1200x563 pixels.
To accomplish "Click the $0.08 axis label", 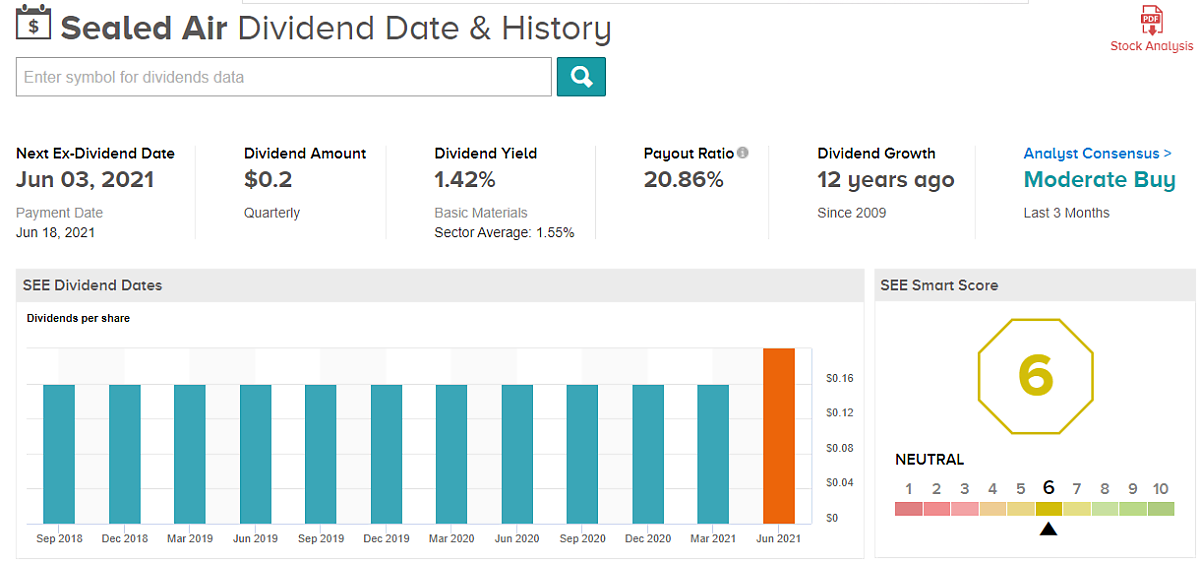I will 840,448.
